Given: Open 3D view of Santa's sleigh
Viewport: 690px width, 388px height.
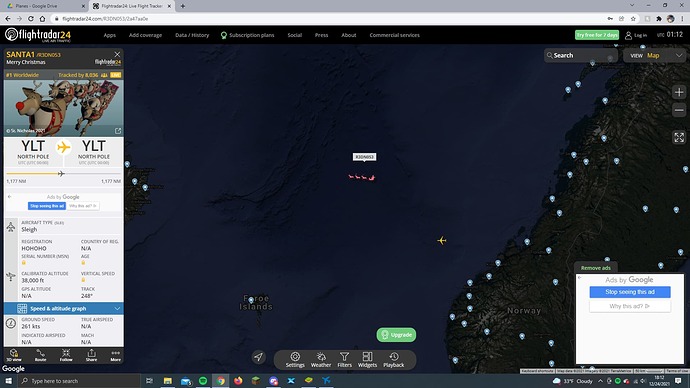Looking at the screenshot, I should 14,355.
